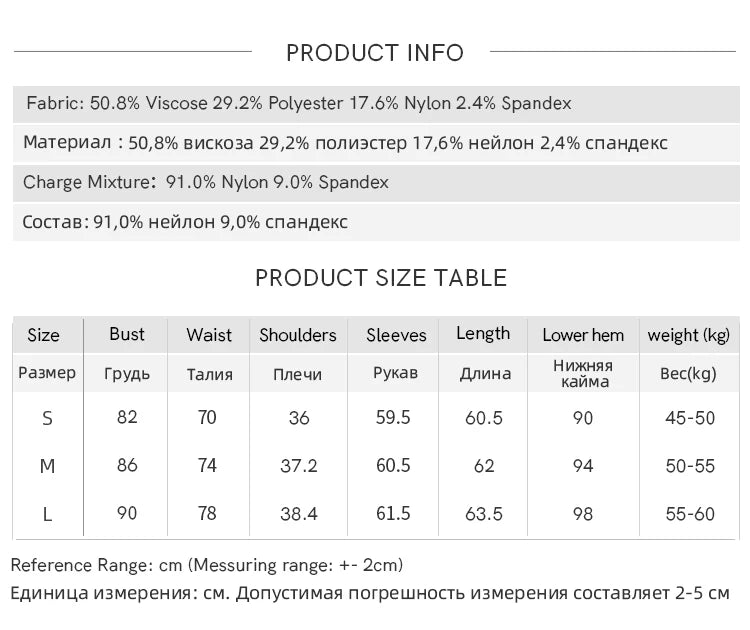The width and height of the screenshot is (750, 630).
Task: Click the Материал composition row
Action: (376, 143)
